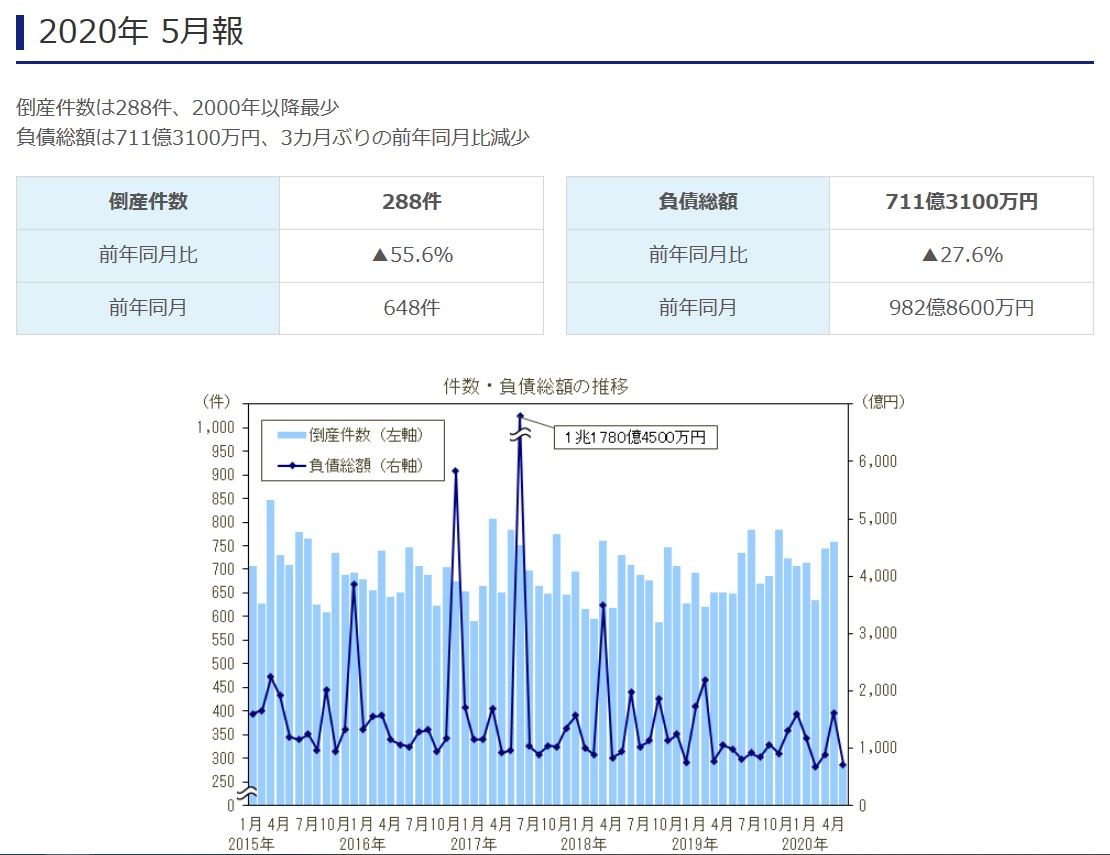The image size is (1110, 855).
Task: Click the wavy break mark on the tallest line spike
Action: pos(520,437)
